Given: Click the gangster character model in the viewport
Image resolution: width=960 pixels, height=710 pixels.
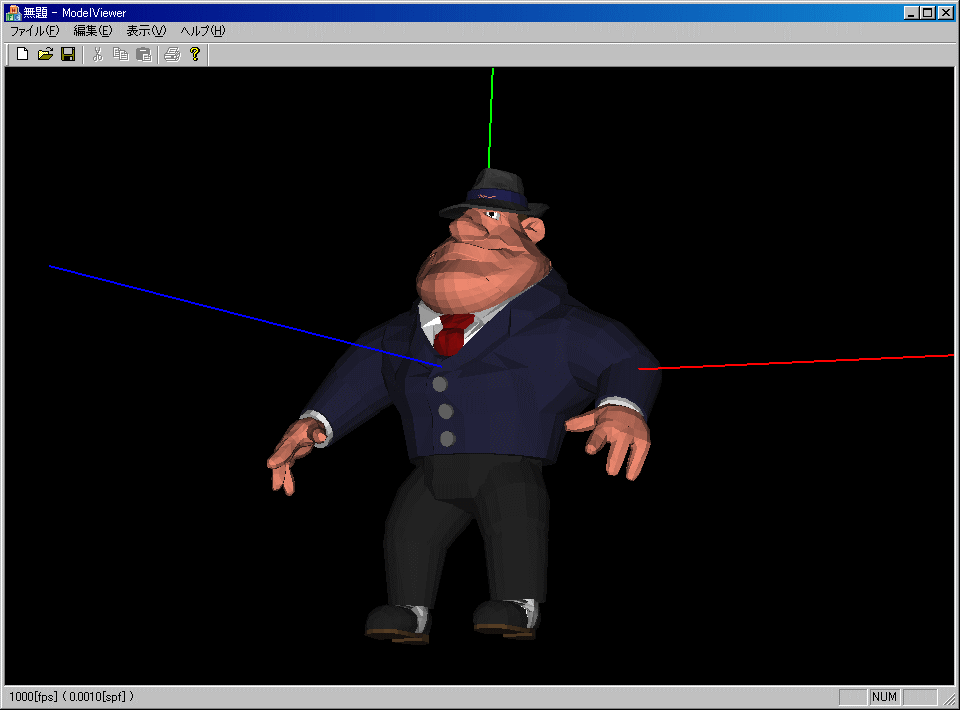Looking at the screenshot, I should [467, 405].
